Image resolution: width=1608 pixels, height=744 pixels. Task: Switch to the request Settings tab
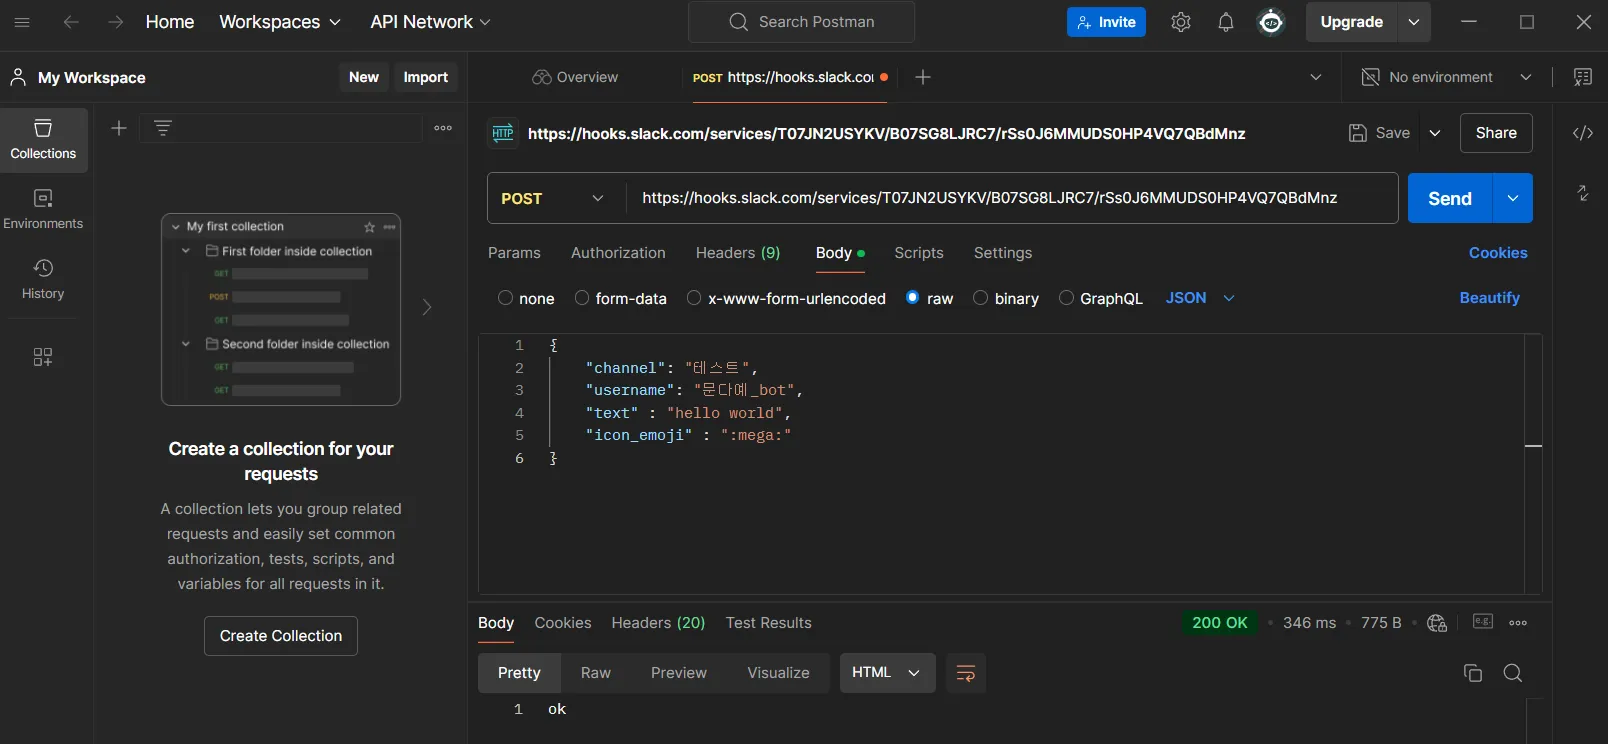tap(1003, 253)
